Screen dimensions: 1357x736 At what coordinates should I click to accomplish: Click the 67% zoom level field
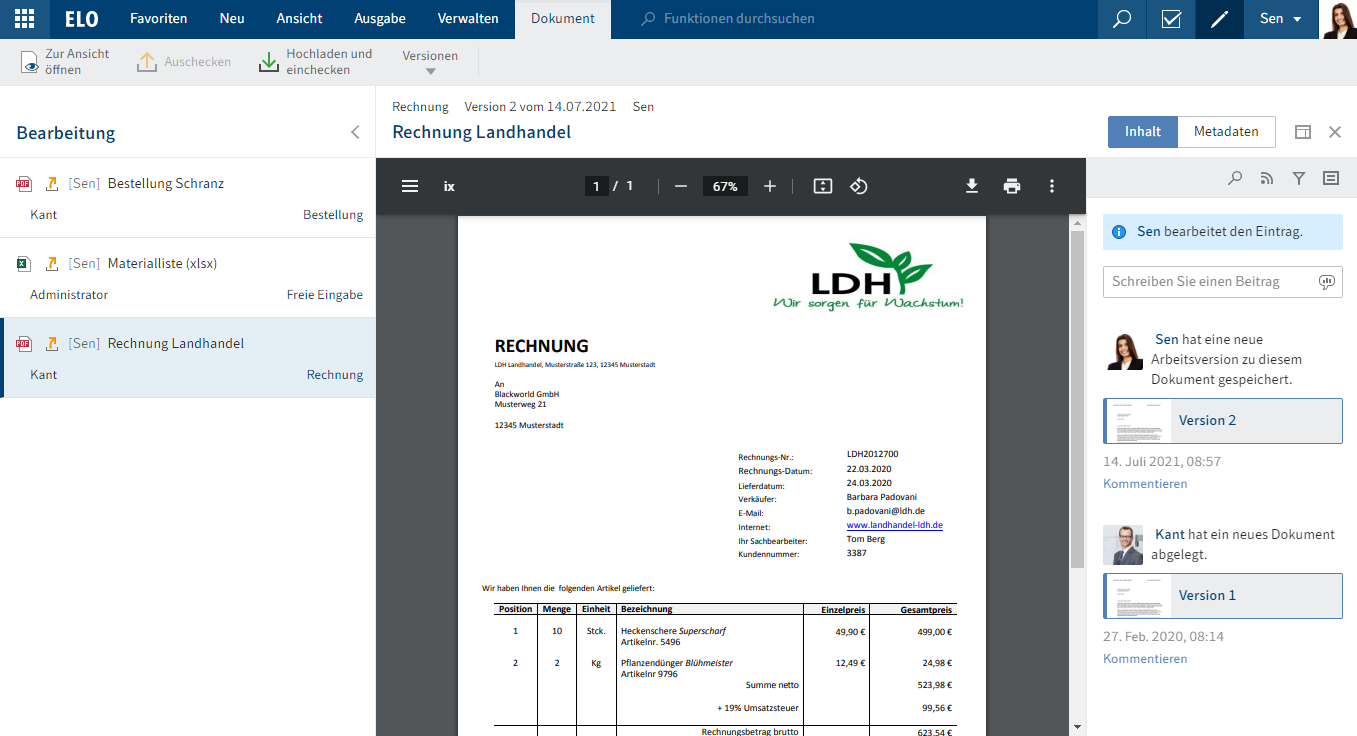click(725, 186)
